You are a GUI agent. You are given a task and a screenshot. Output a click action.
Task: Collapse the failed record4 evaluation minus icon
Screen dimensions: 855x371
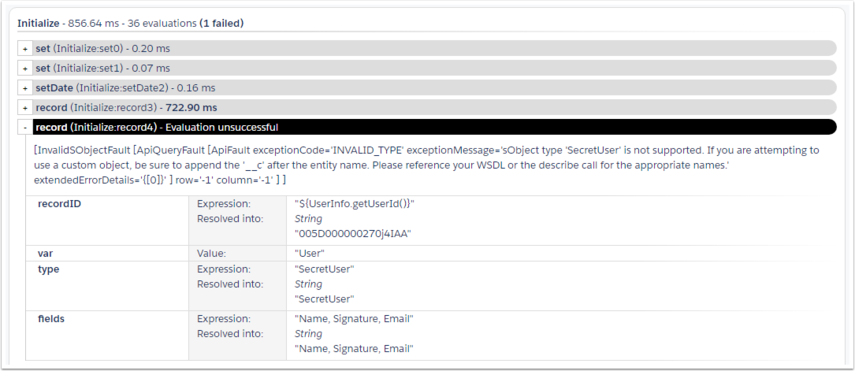point(25,127)
